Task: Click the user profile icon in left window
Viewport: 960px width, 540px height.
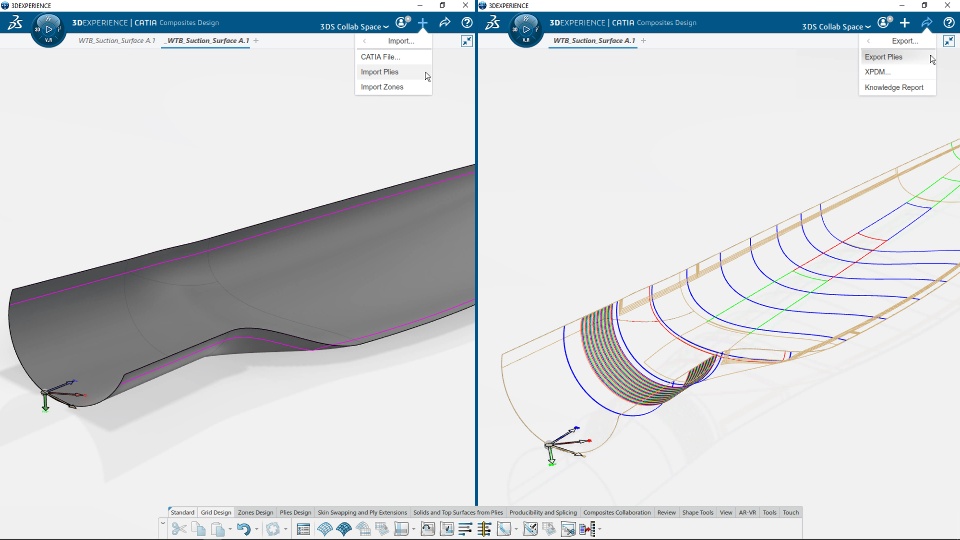Action: point(402,23)
